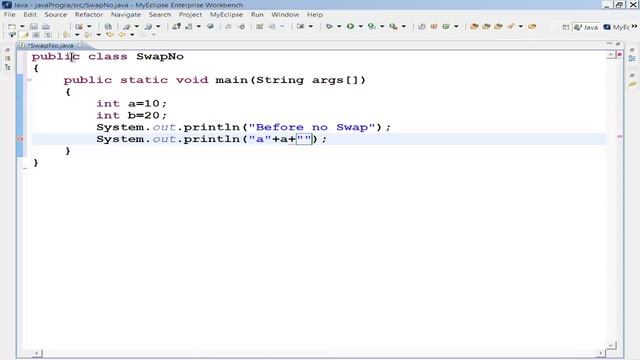Open the Navigate menu
The width and height of the screenshot is (640, 360).
(126, 15)
